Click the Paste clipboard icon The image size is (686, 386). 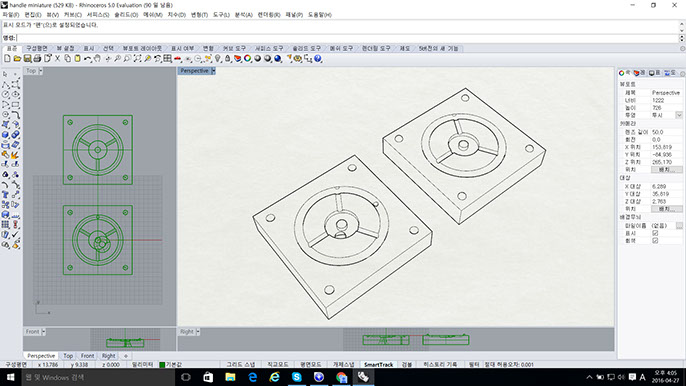pos(77,58)
